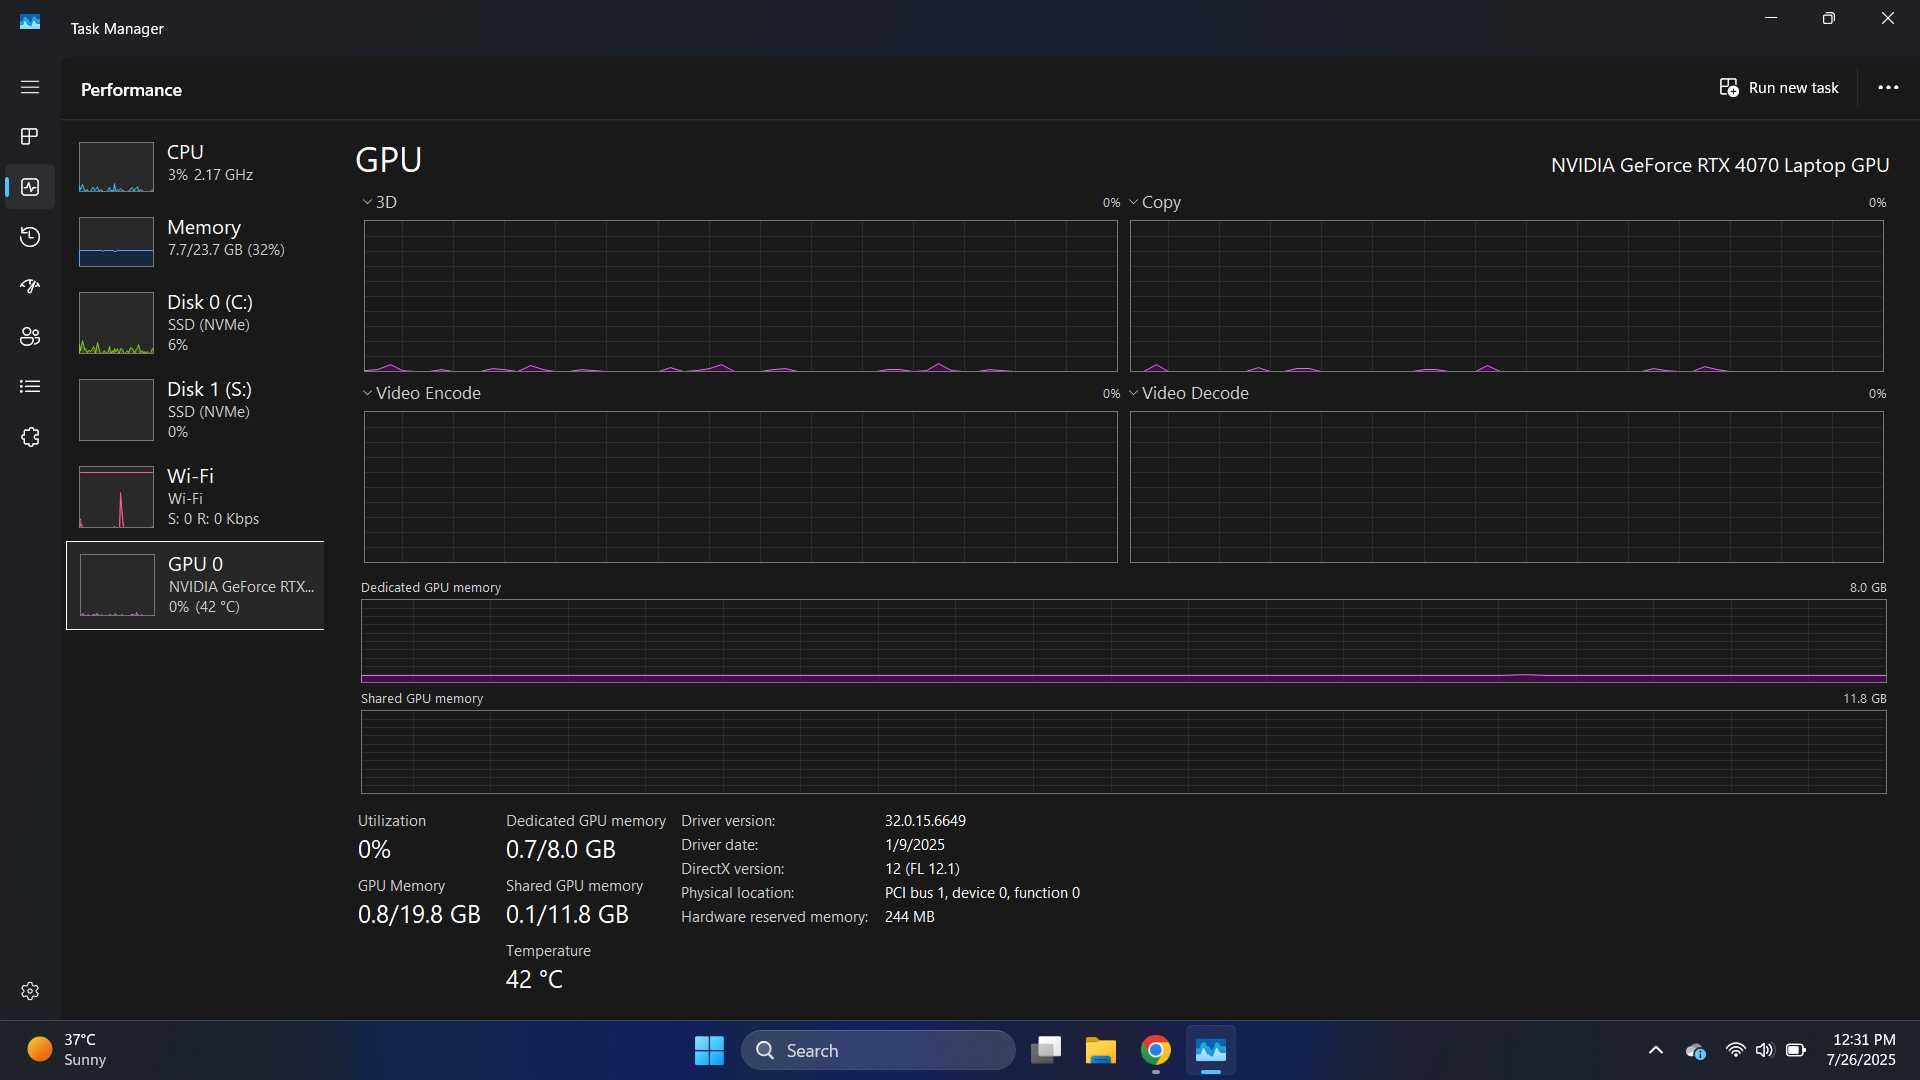The height and width of the screenshot is (1080, 1920).
Task: Open the Wi-Fi network tray icon
Action: (x=1736, y=1050)
